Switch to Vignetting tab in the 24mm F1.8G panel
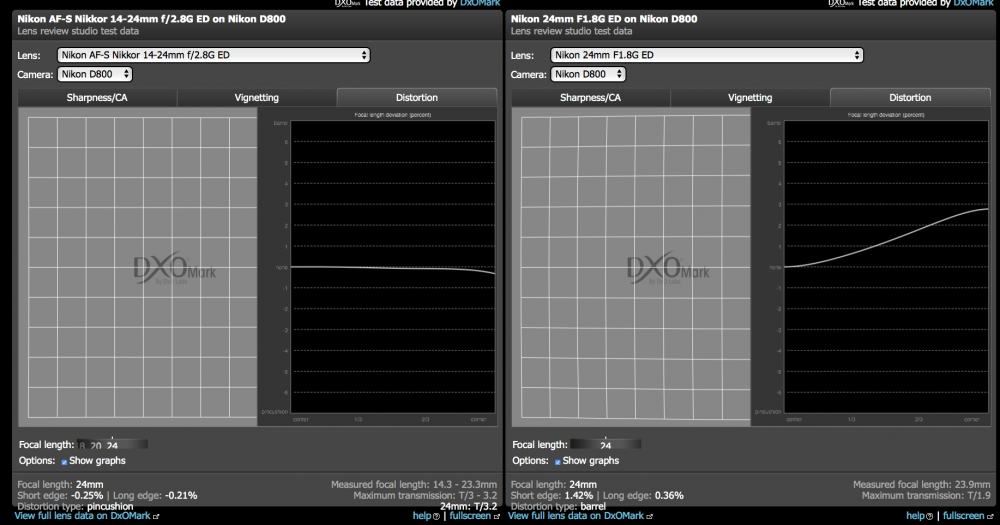 (750, 98)
